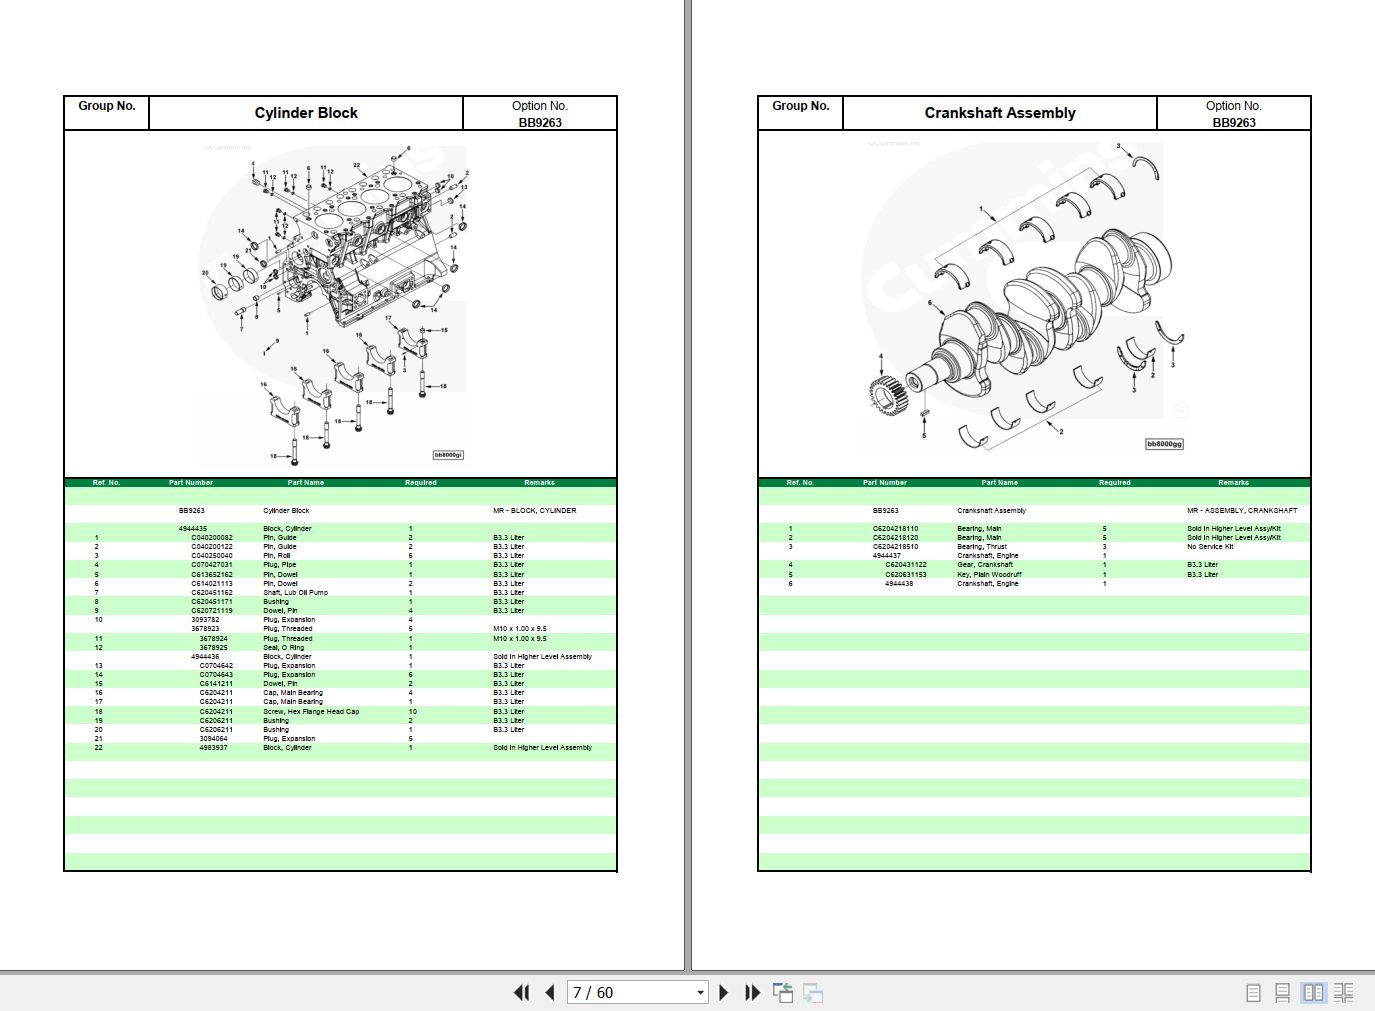The width and height of the screenshot is (1375, 1011).
Task: Click the diagram label bb8000gi
Action: (x=448, y=455)
